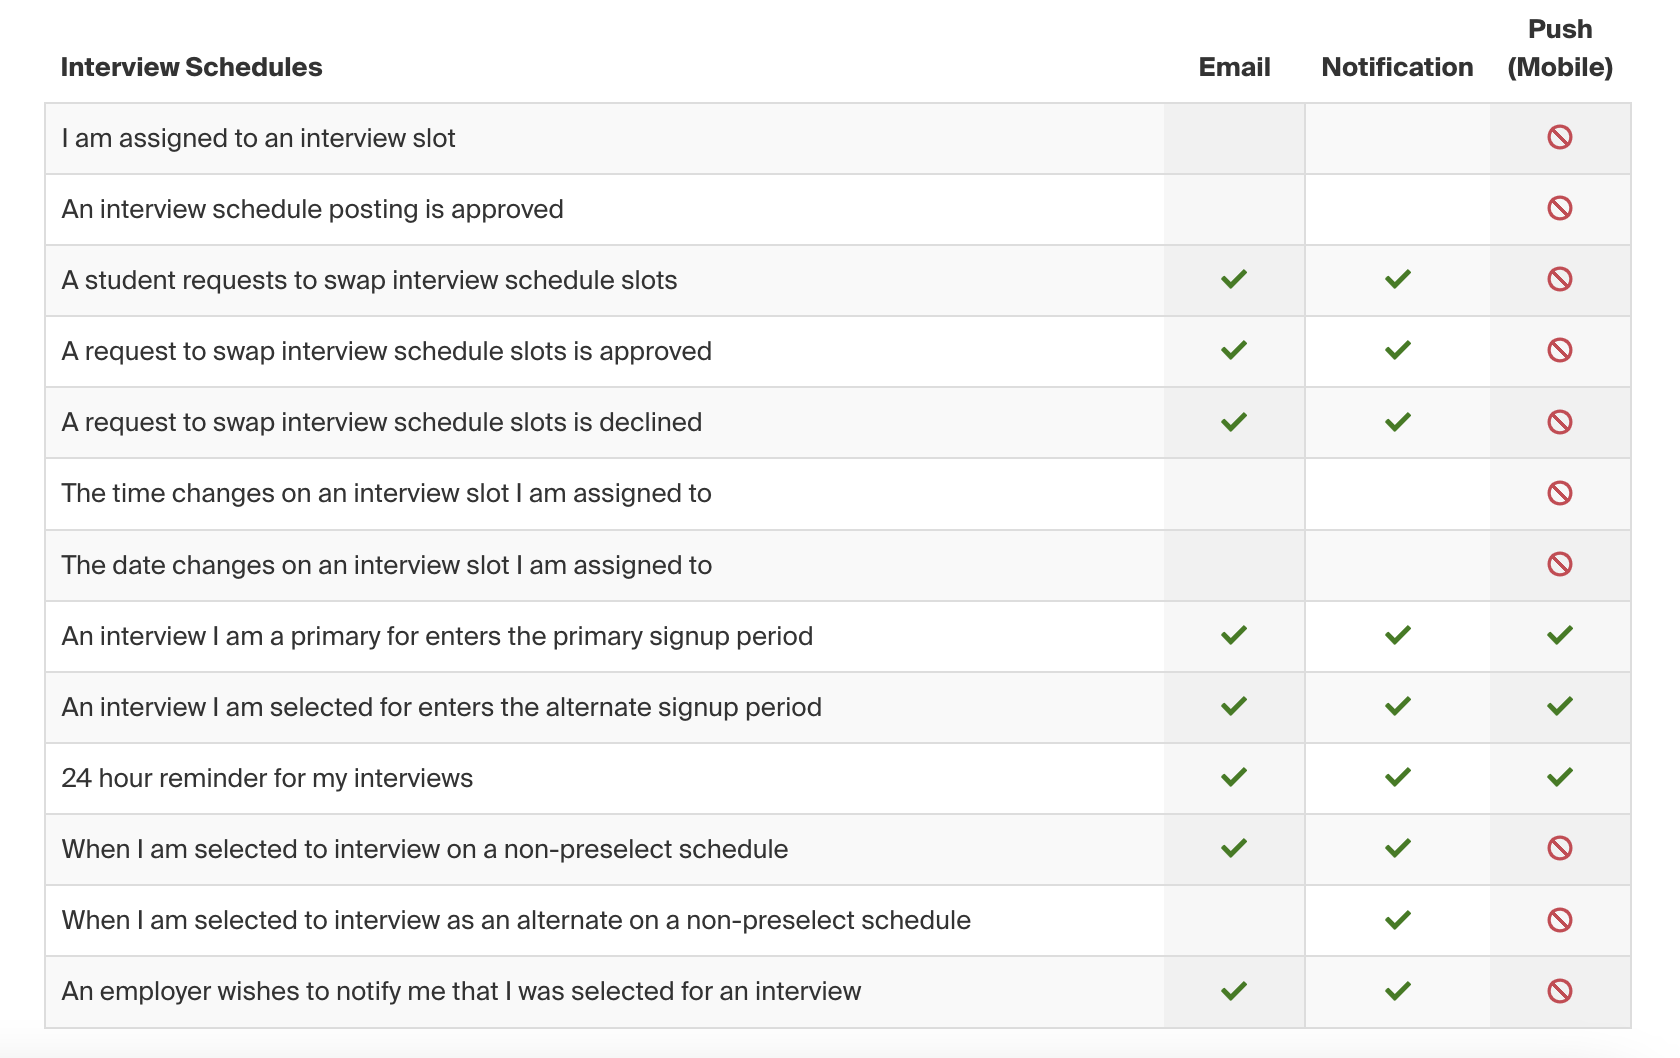Select the Email checkmark for 24 hour reminder
Viewport: 1680px width, 1058px height.
[x=1233, y=778]
